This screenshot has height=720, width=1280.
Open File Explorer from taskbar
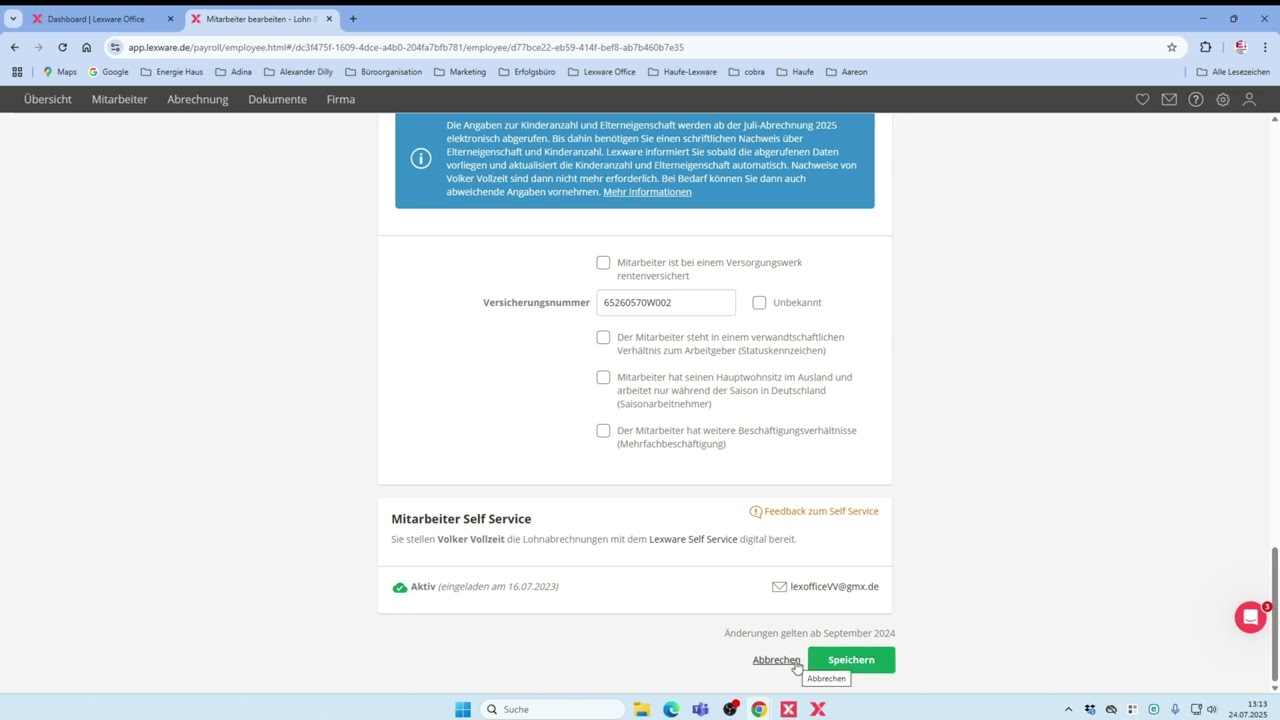click(642, 709)
